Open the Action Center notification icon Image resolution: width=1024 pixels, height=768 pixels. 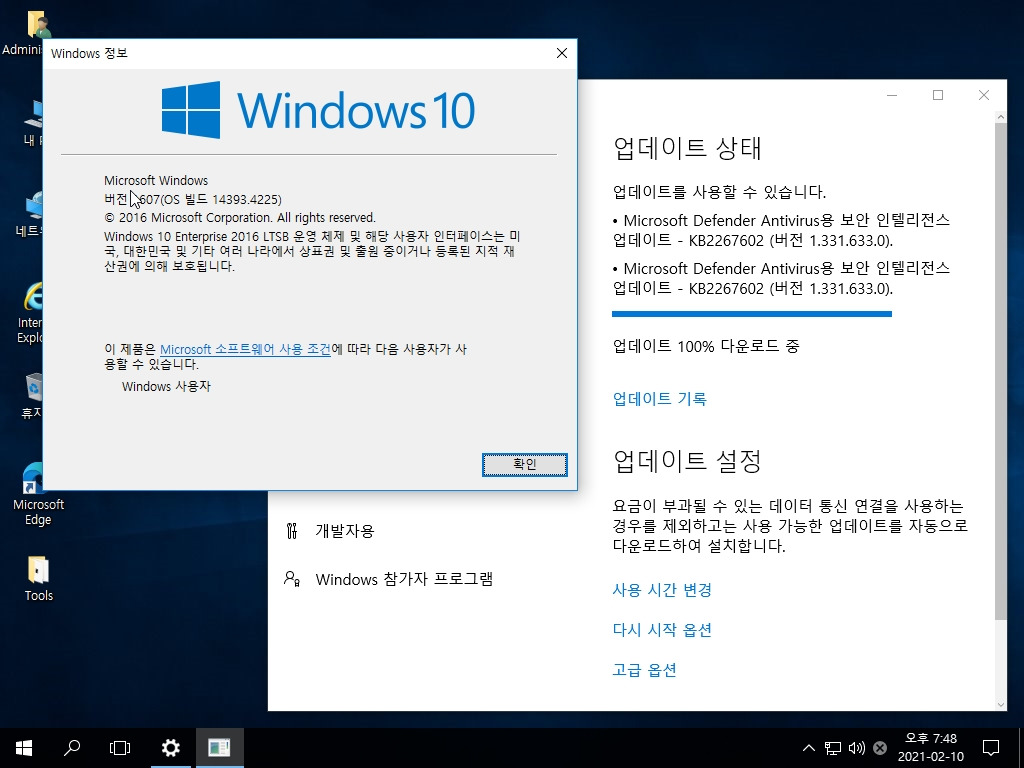(x=991, y=748)
